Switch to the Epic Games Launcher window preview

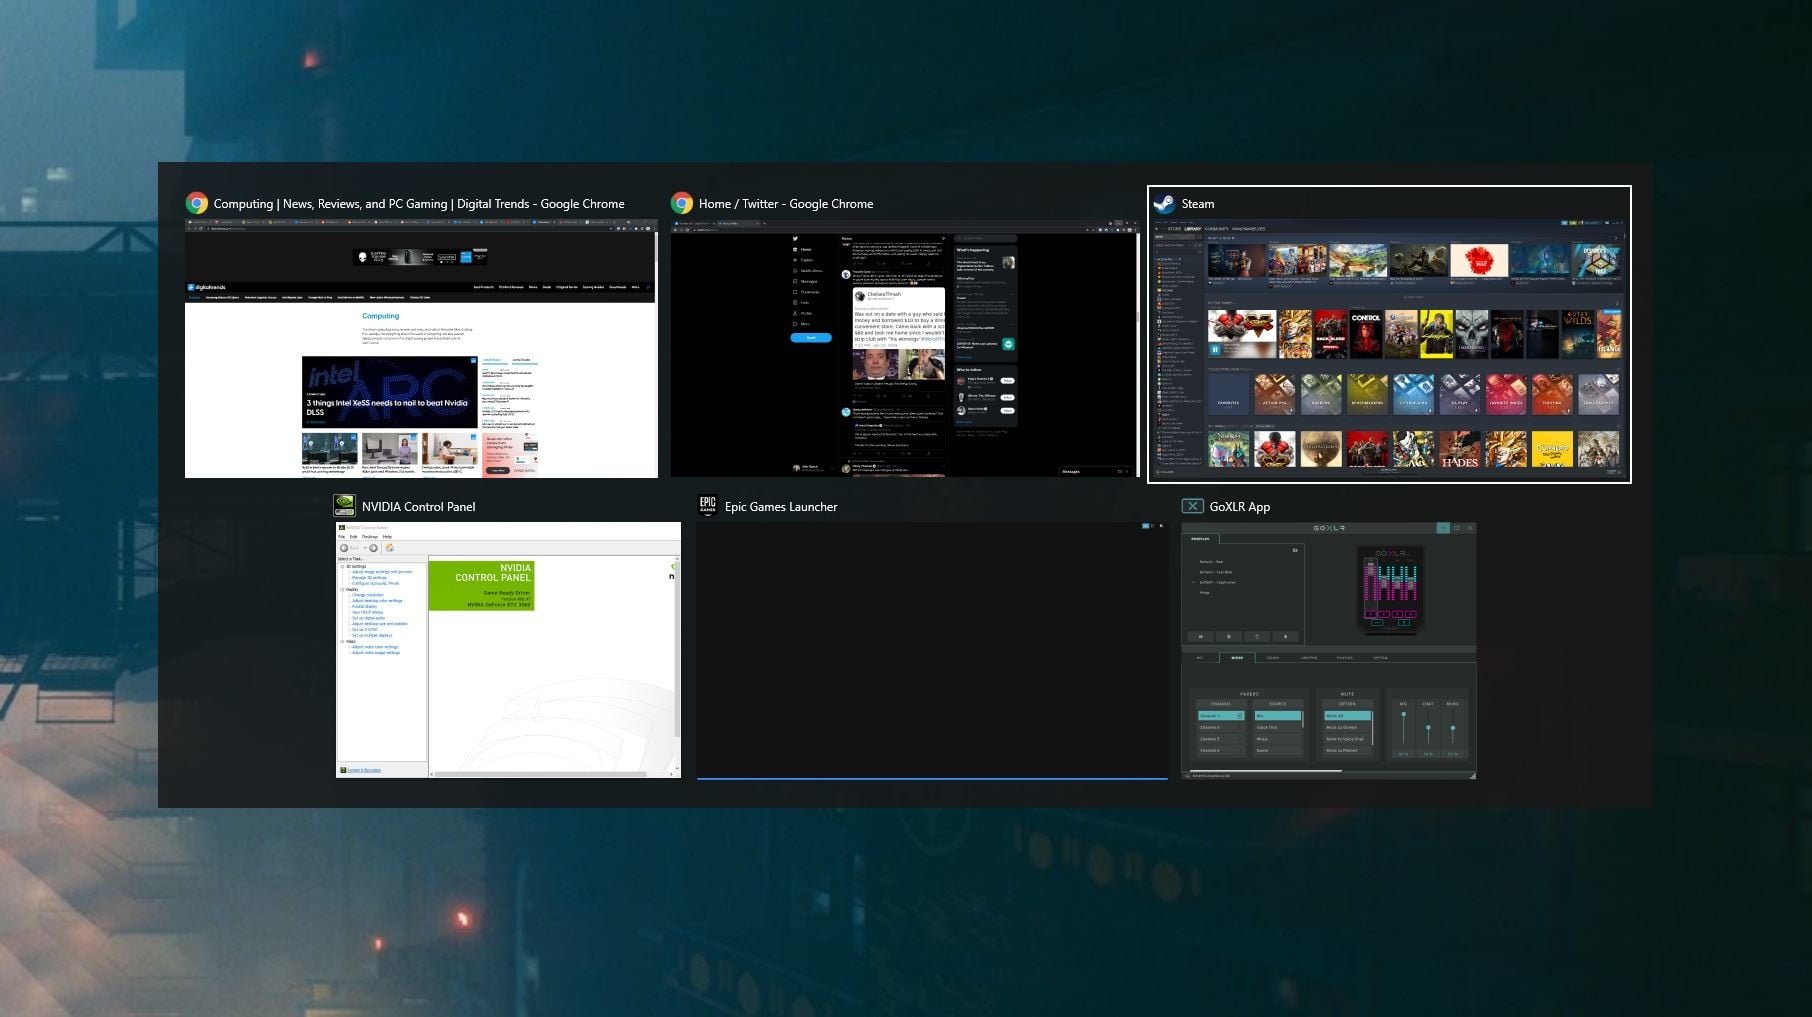coord(931,649)
